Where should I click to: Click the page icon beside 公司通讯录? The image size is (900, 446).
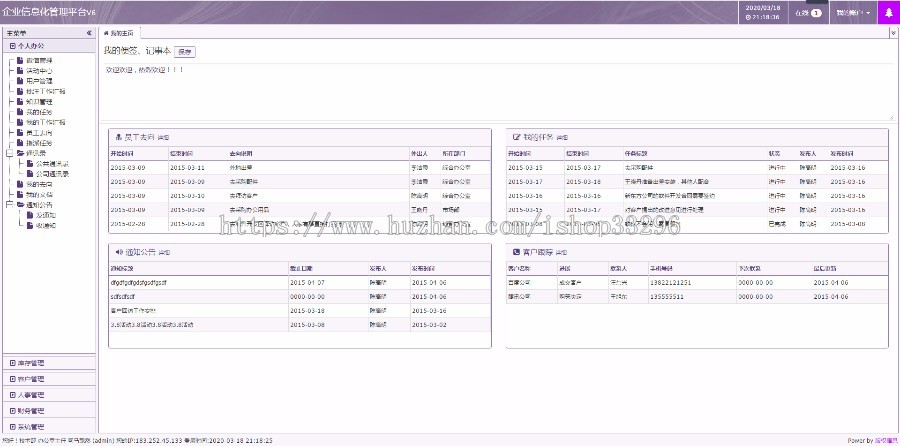30,174
